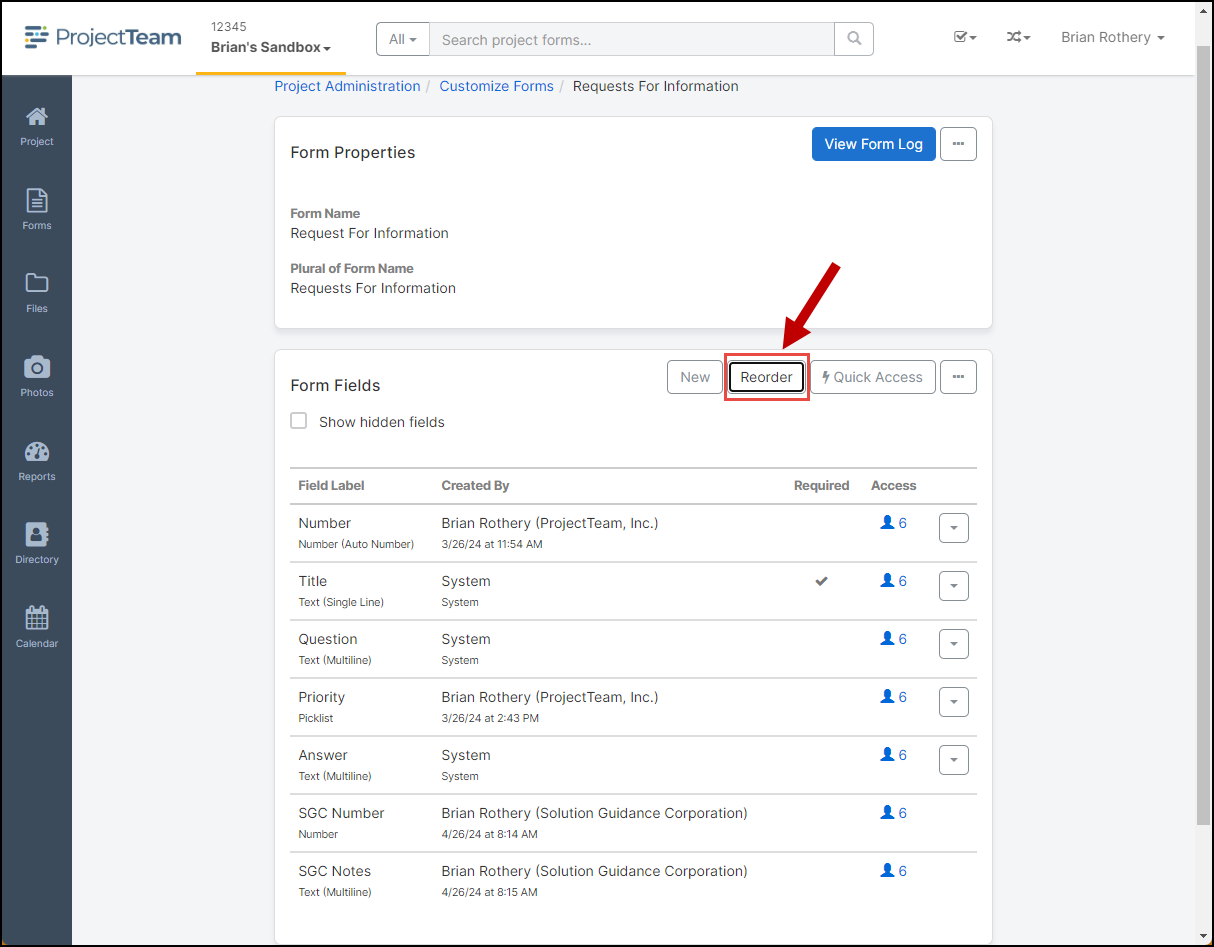1214x947 pixels.
Task: Expand the Number field row dropdown
Action: (953, 528)
